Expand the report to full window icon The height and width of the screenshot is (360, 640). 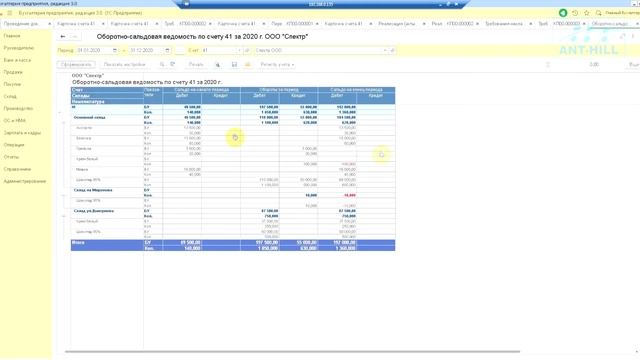pyautogui.click(x=622, y=36)
